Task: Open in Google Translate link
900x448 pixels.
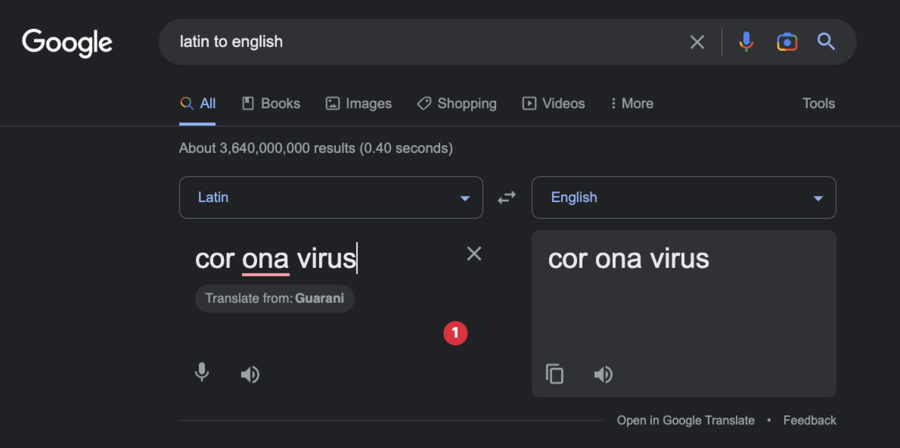Action: click(x=685, y=420)
